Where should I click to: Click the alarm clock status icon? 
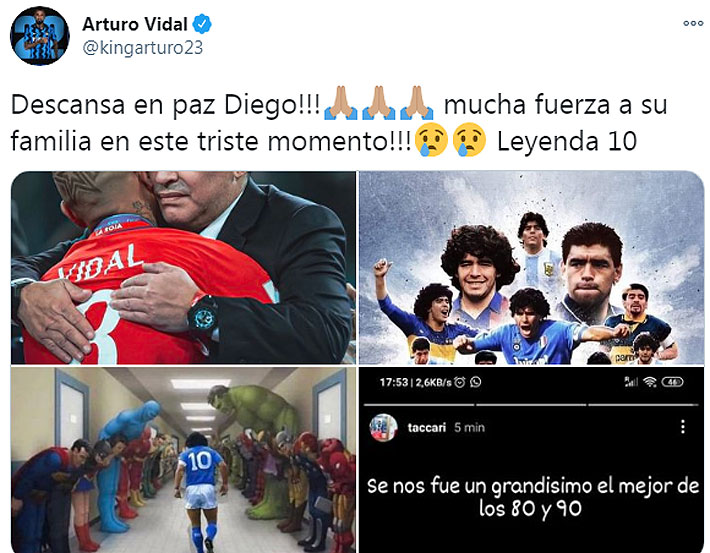(460, 382)
